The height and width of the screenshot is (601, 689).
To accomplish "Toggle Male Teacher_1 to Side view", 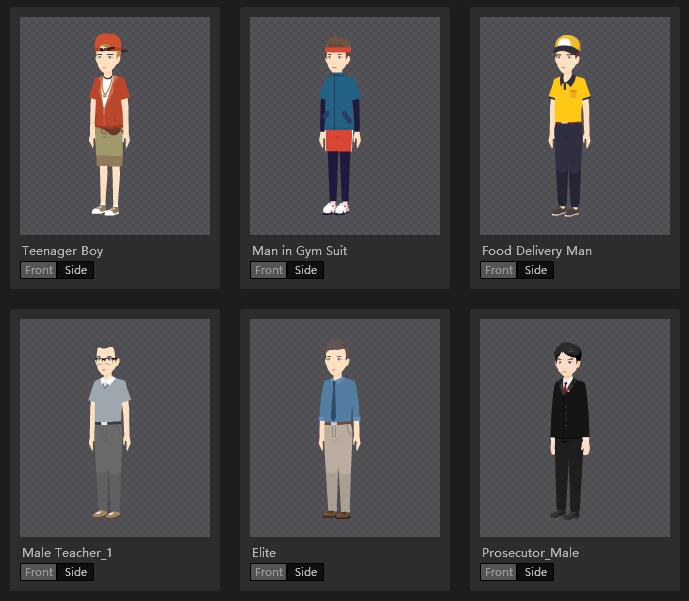I will pos(76,572).
